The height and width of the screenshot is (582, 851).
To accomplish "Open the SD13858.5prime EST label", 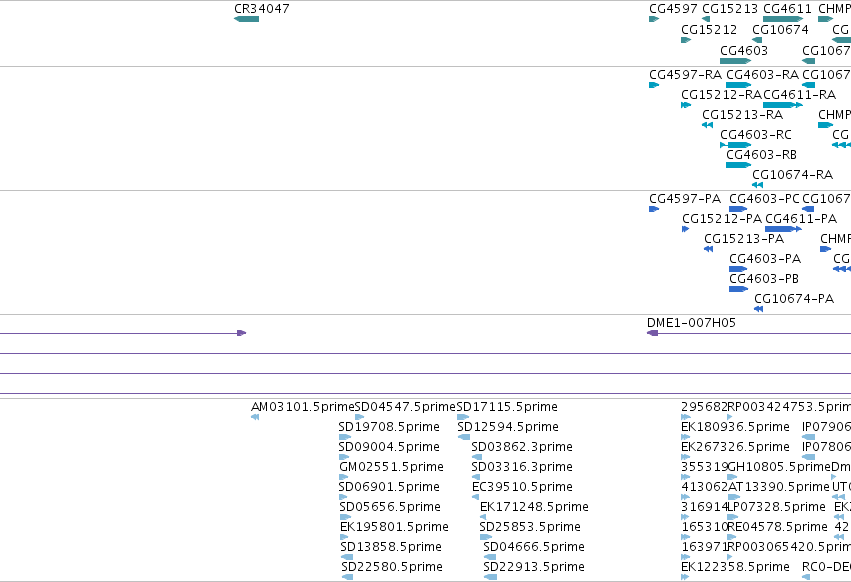I will 391,547.
